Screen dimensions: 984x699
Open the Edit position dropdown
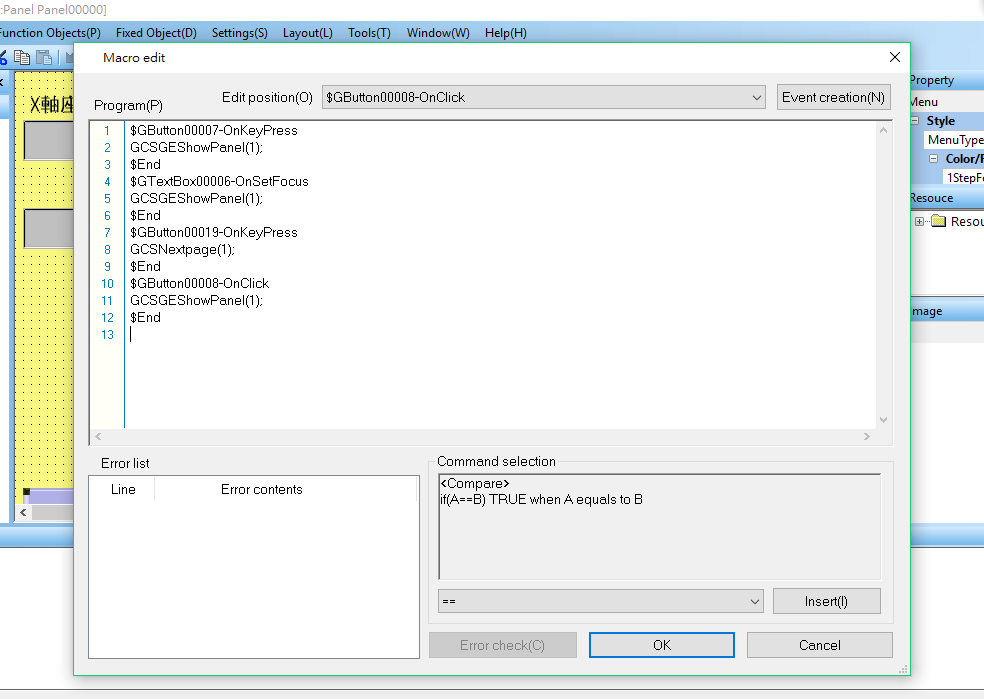tap(756, 97)
